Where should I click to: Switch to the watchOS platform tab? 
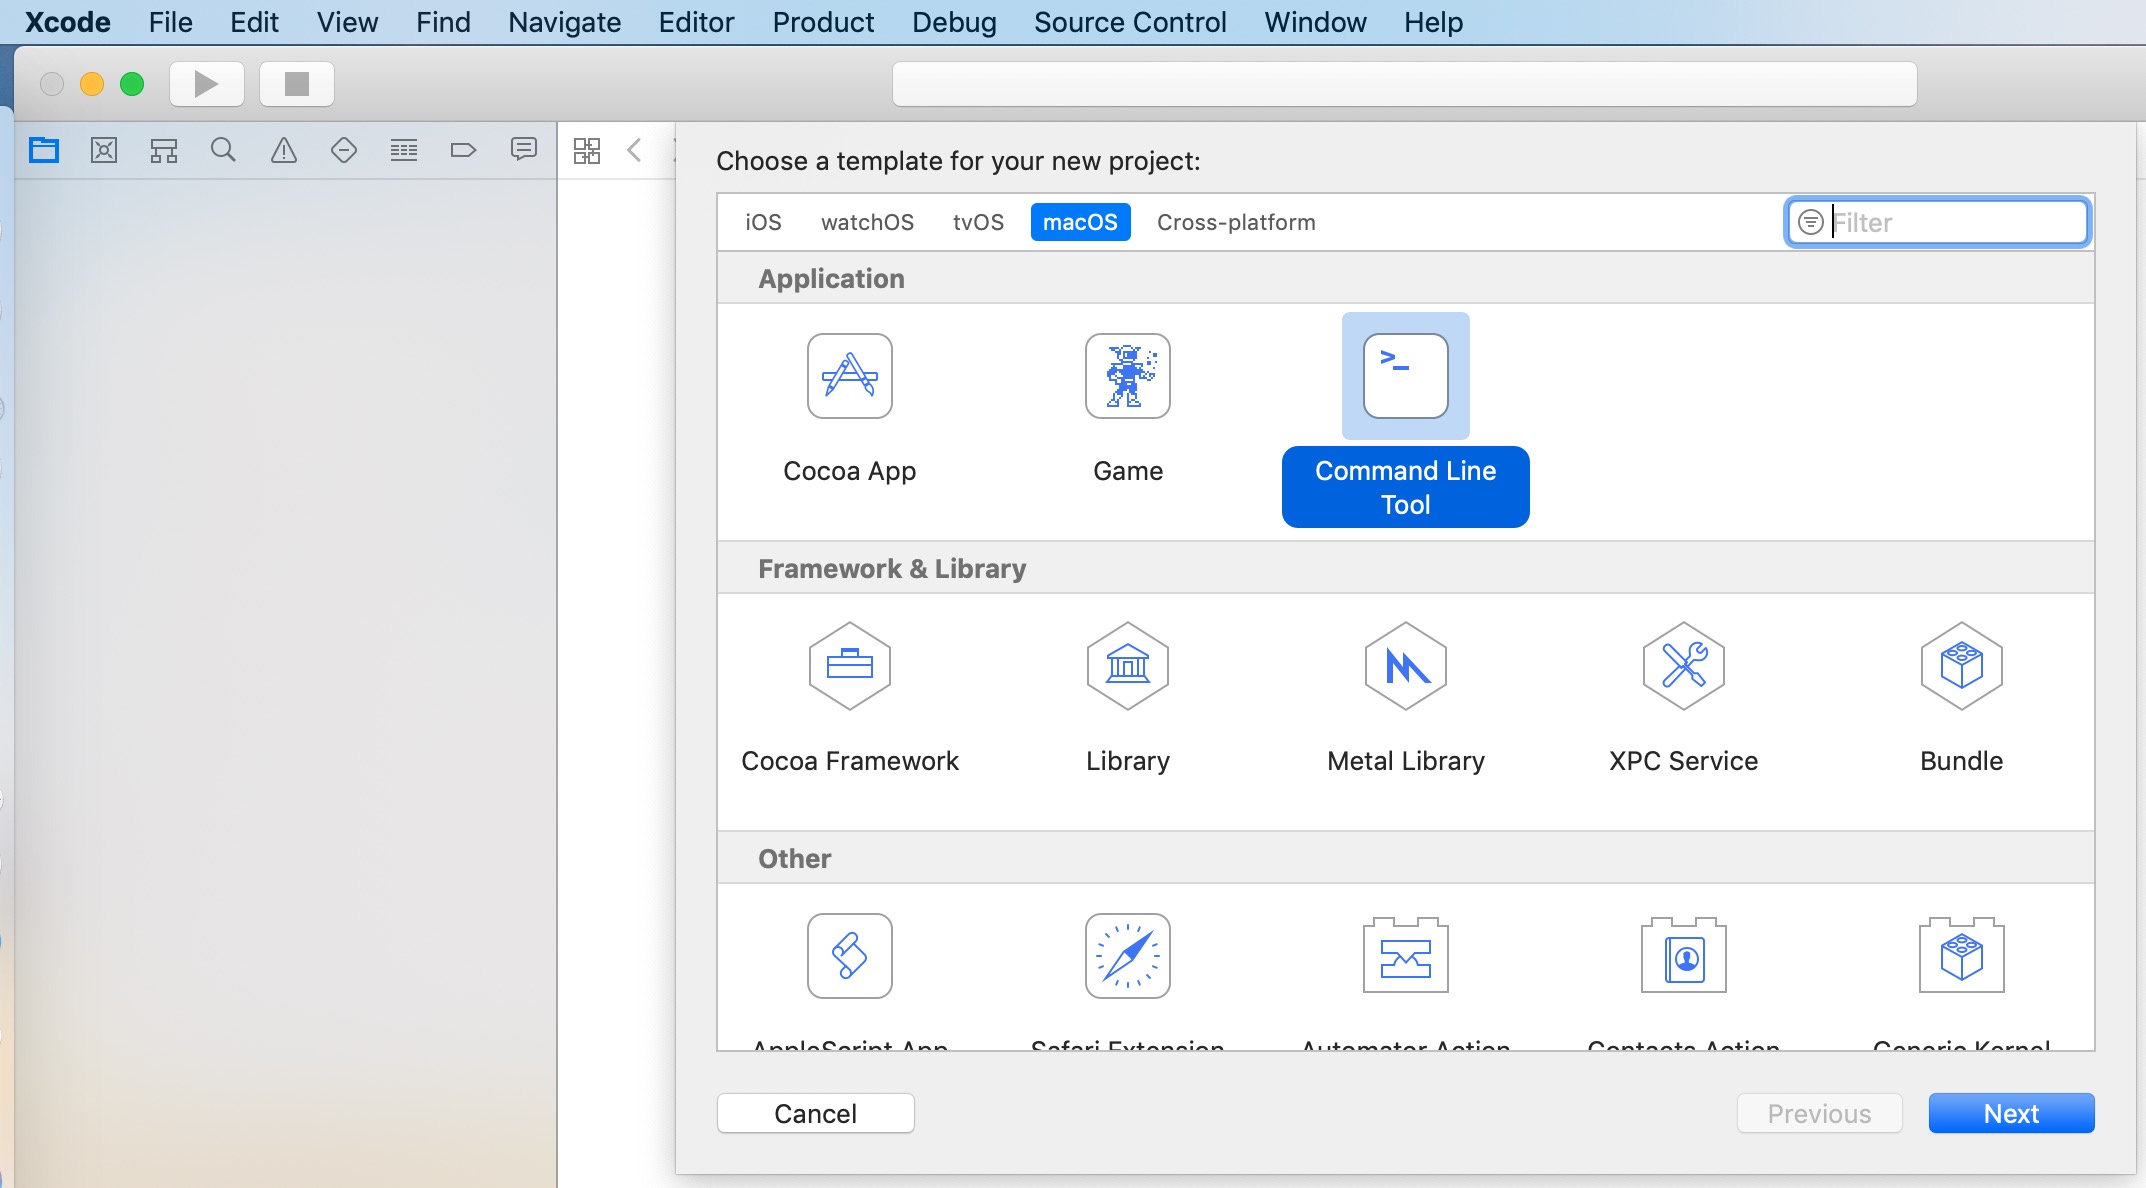pos(867,222)
